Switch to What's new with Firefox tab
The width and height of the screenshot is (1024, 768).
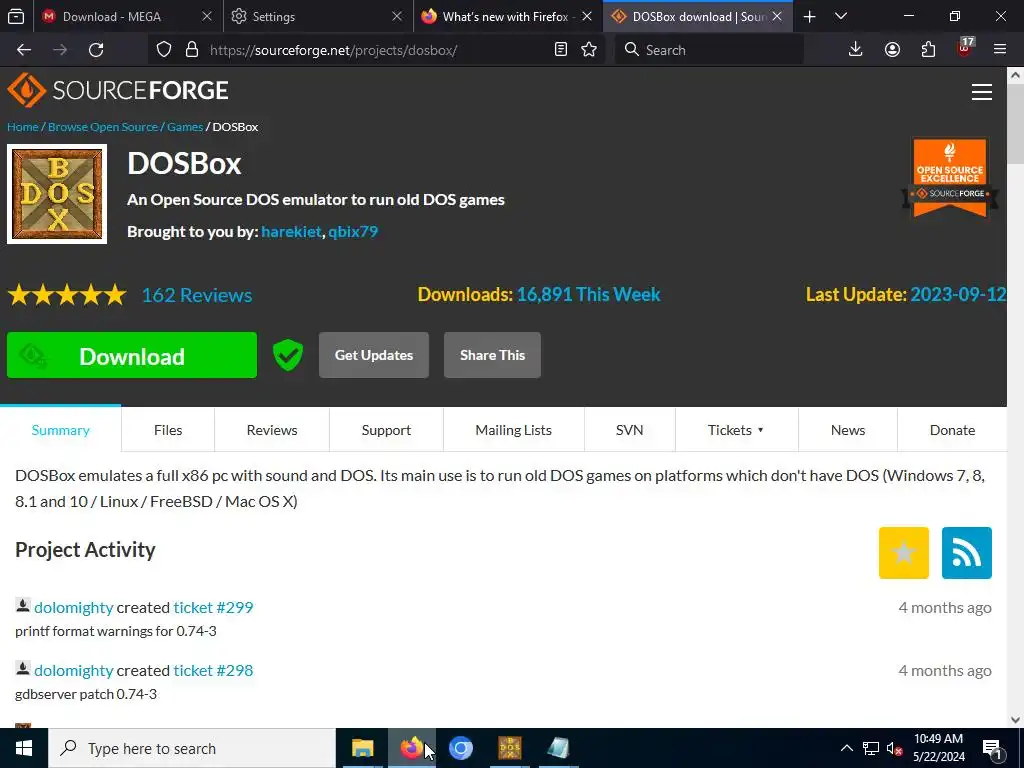point(496,16)
